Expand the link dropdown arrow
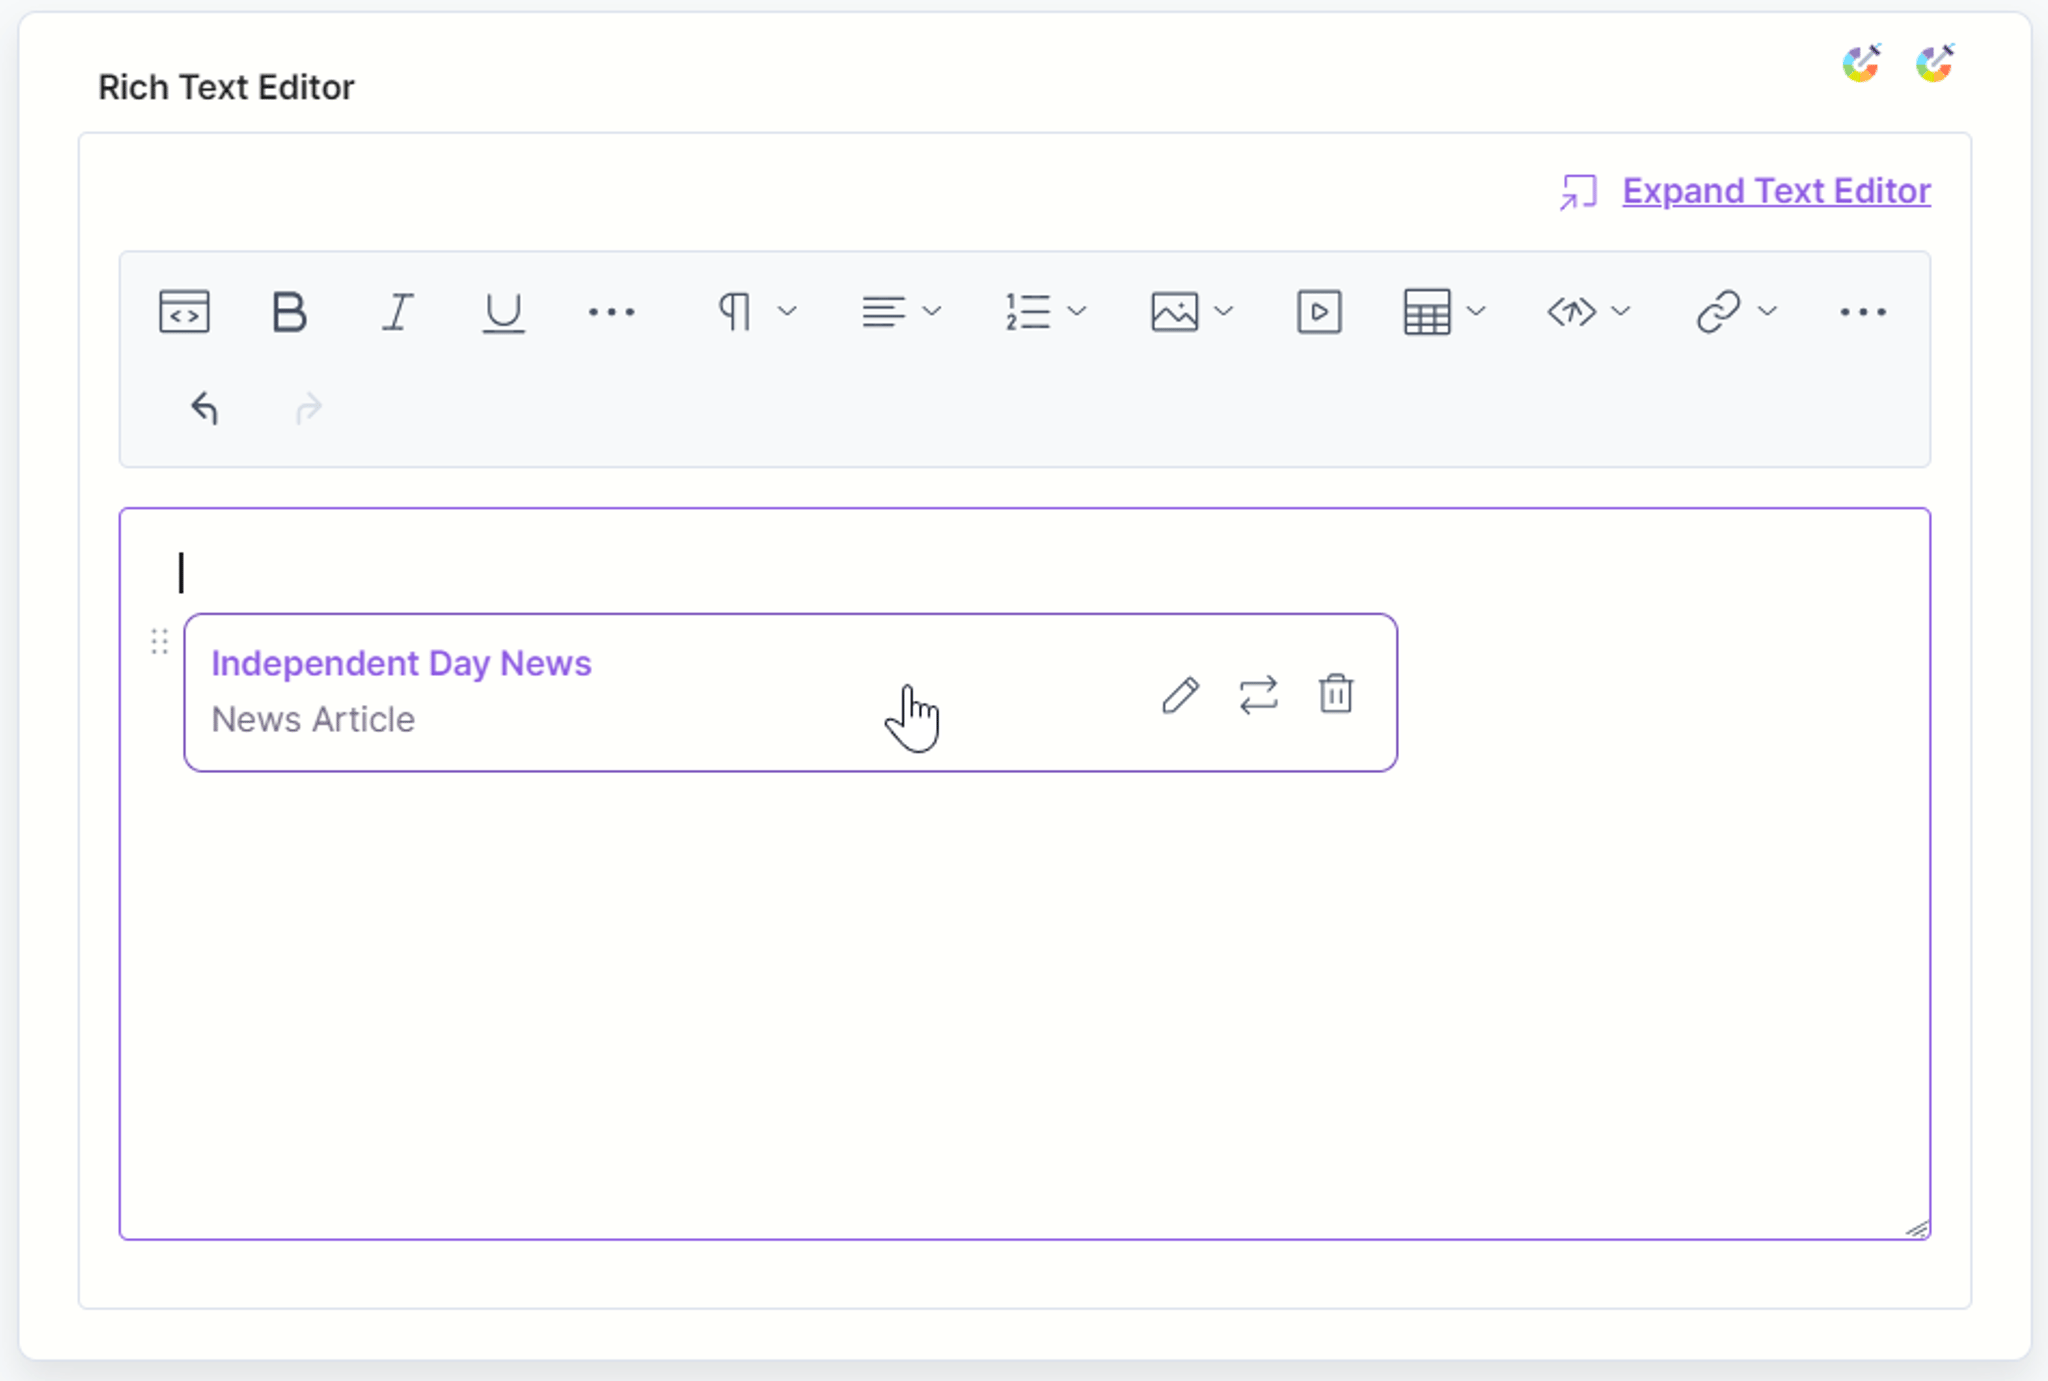Viewport: 2048px width, 1381px height. click(x=1767, y=311)
